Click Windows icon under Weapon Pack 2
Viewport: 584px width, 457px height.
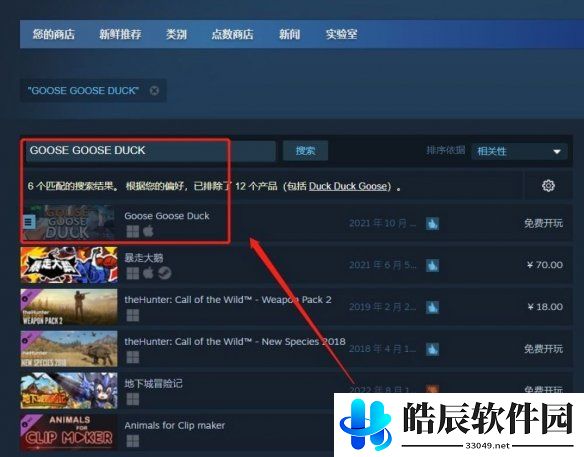pyautogui.click(x=133, y=315)
